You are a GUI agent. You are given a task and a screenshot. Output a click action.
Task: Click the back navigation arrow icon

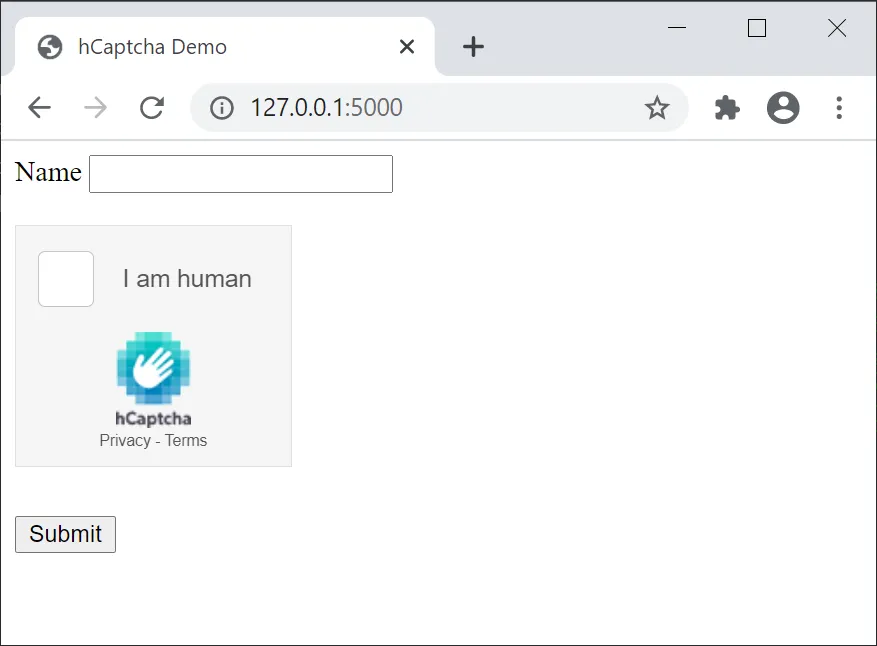point(39,107)
